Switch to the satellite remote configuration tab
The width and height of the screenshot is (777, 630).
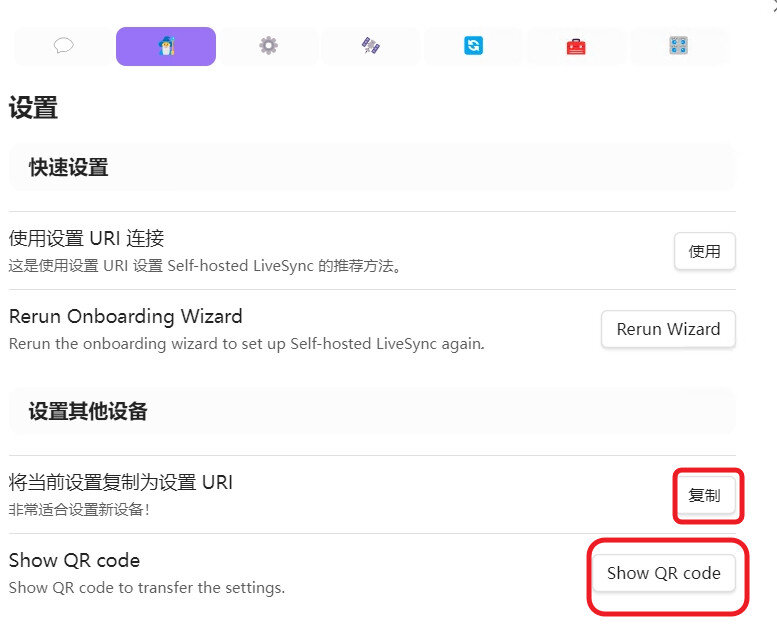point(371,46)
